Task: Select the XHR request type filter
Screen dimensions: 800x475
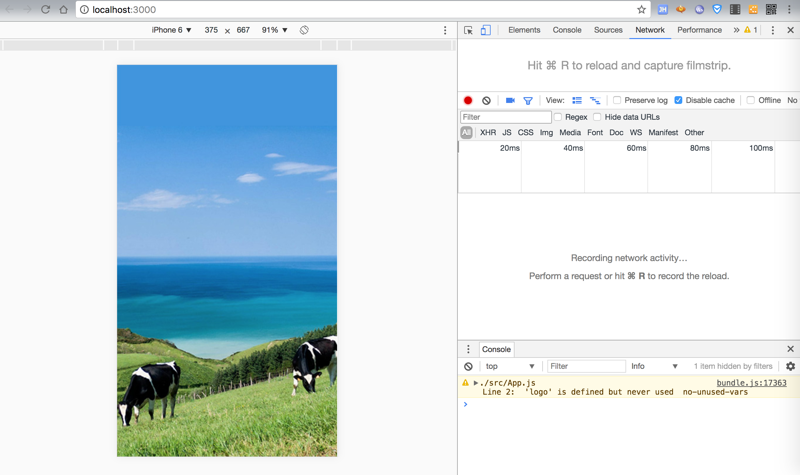Action: coord(487,132)
